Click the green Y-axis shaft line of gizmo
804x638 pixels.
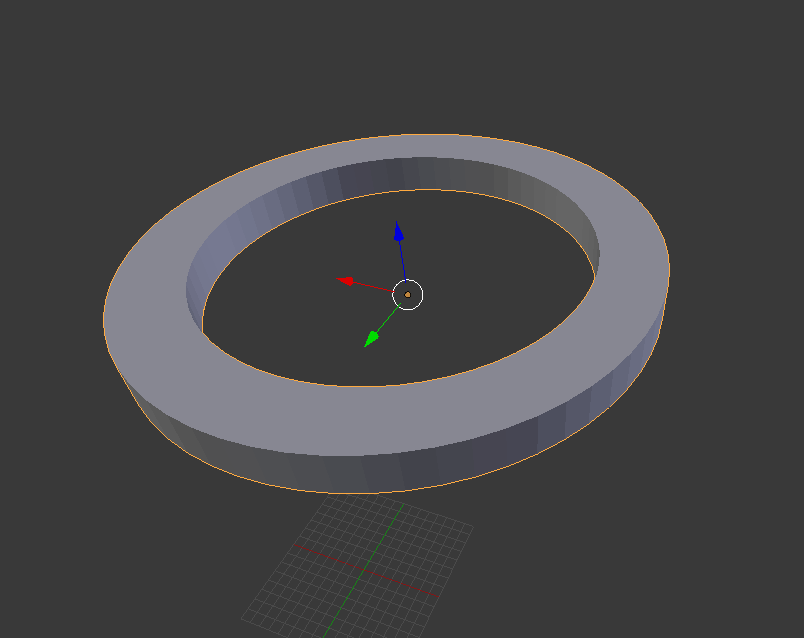(389, 318)
